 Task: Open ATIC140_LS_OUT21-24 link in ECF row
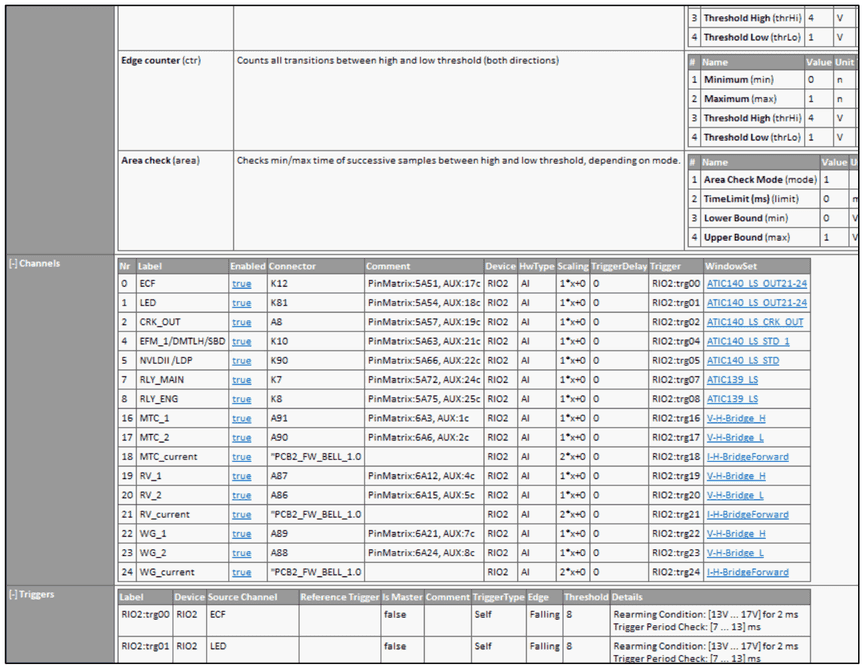click(757, 283)
